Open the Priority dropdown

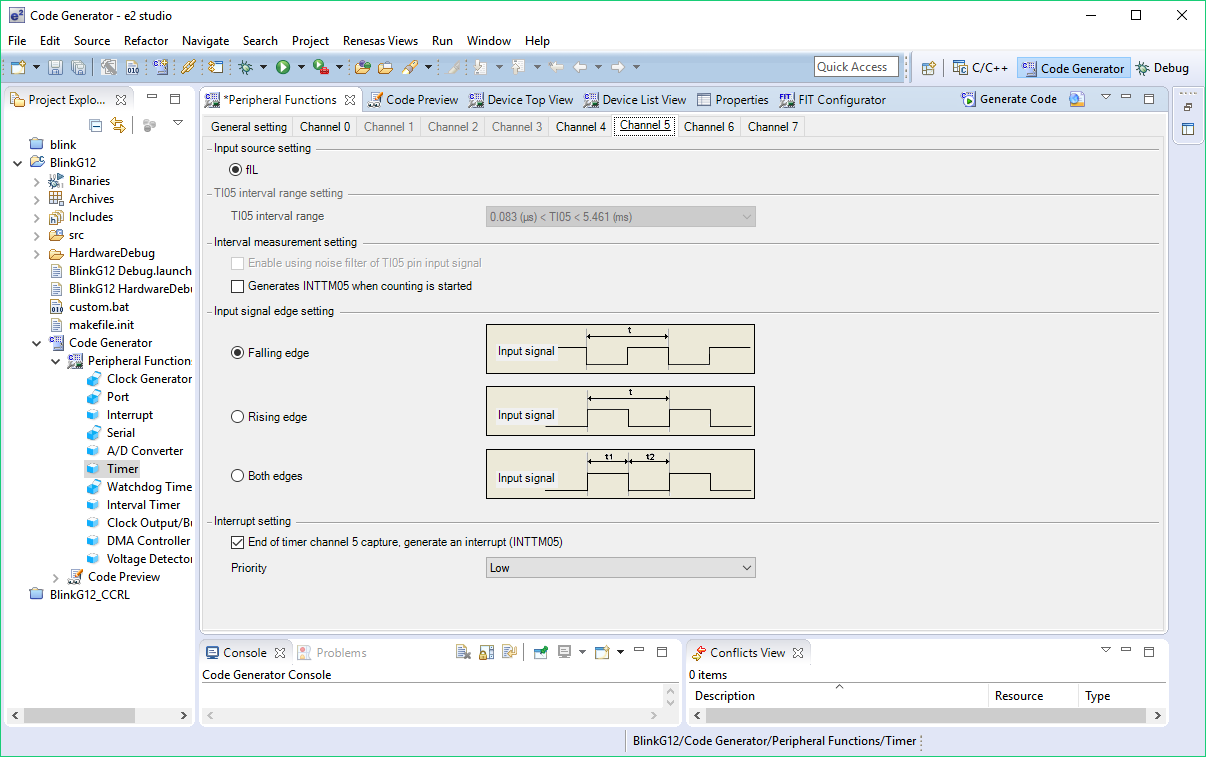click(x=620, y=568)
